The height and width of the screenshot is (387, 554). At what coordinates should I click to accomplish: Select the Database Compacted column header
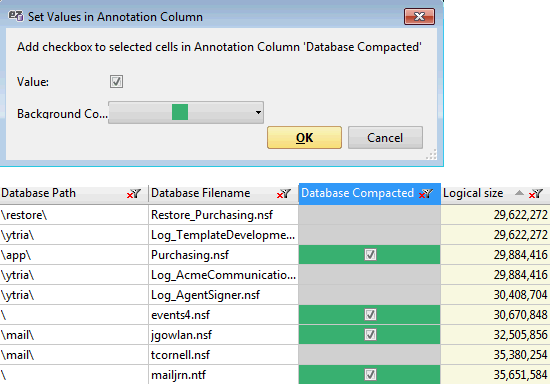(x=370, y=193)
